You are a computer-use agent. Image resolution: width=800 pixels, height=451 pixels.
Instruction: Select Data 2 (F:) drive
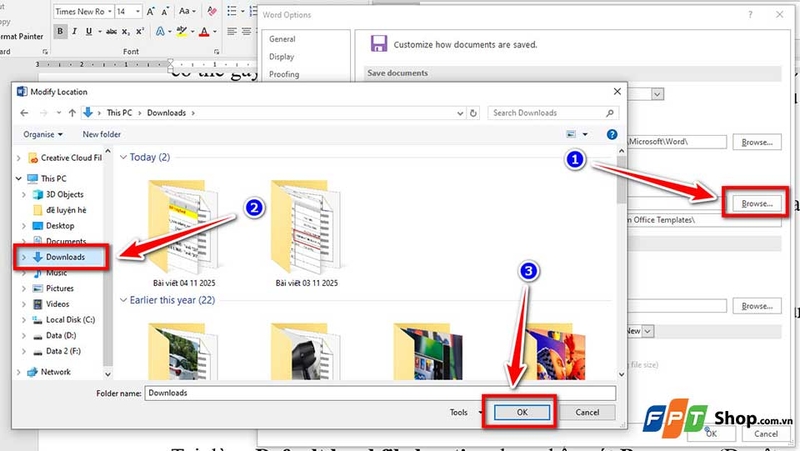[x=63, y=351]
